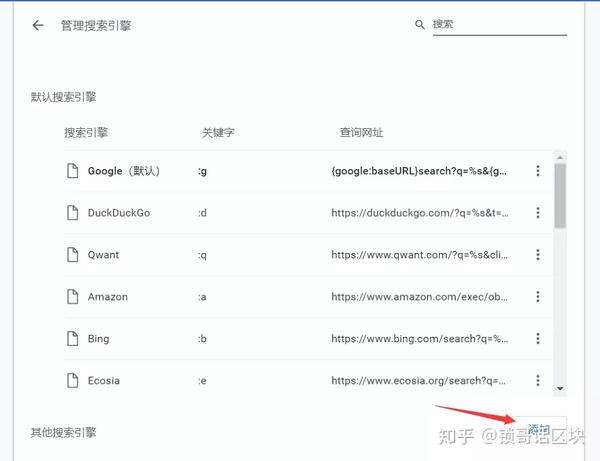Viewport: 600px width, 461px height.
Task: Click the {google:baseURL}search query URL
Action: coord(419,171)
